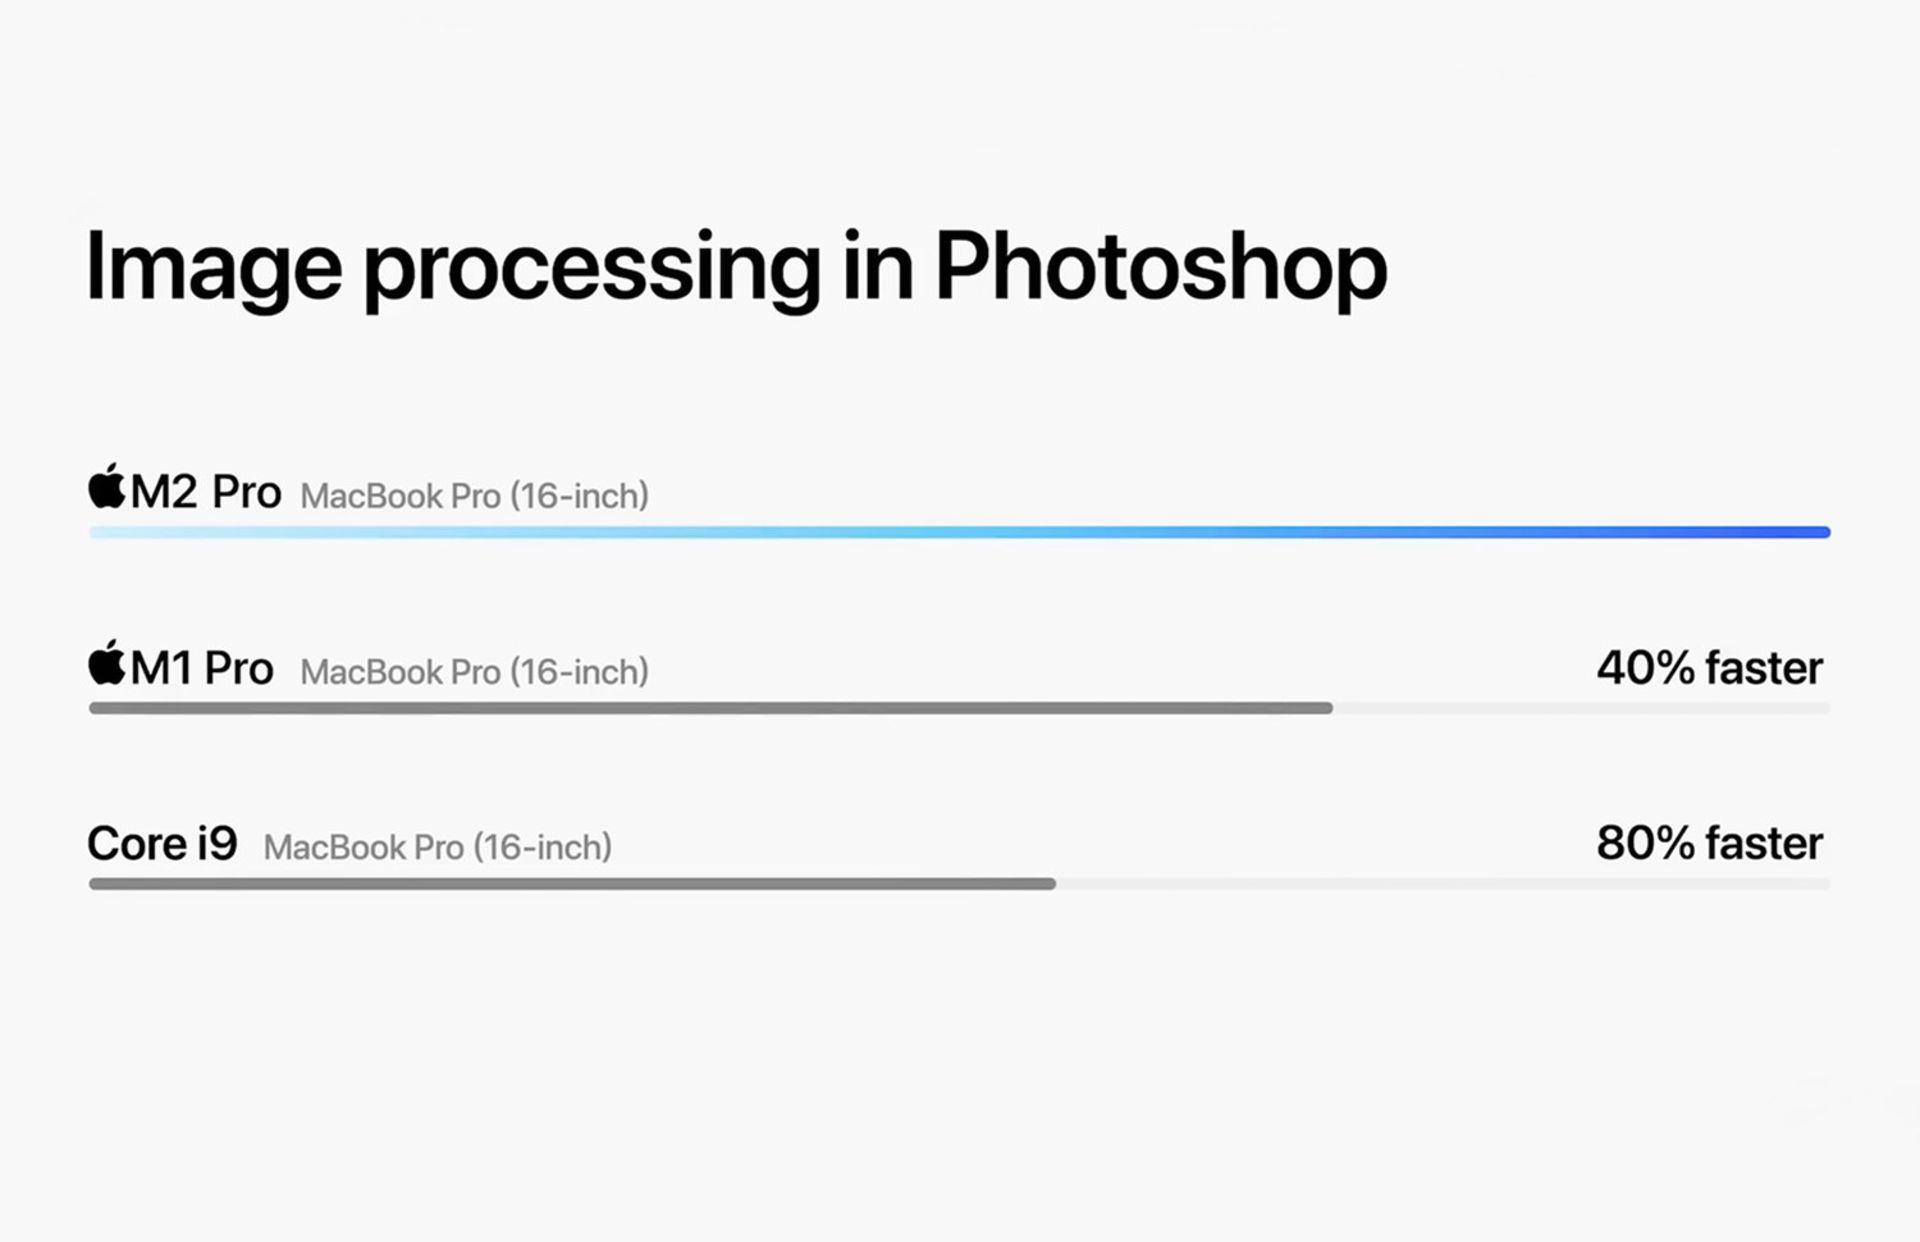Click the word "Photoshop" in the title
Viewport: 1920px width, 1242px height.
1160,268
